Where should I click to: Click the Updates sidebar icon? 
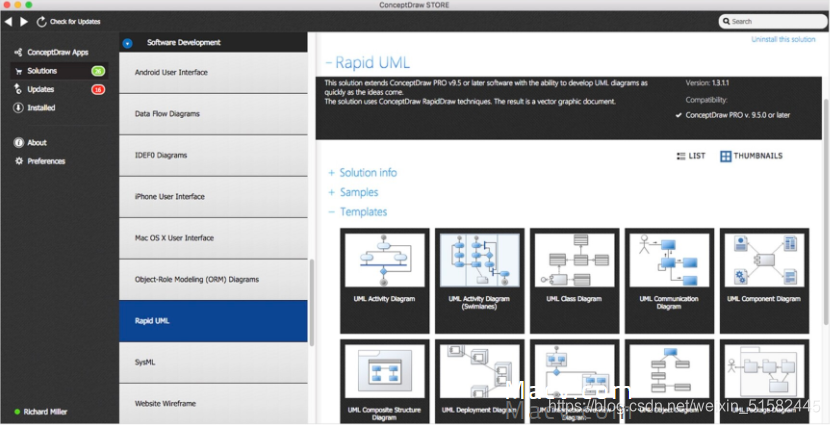point(19,89)
